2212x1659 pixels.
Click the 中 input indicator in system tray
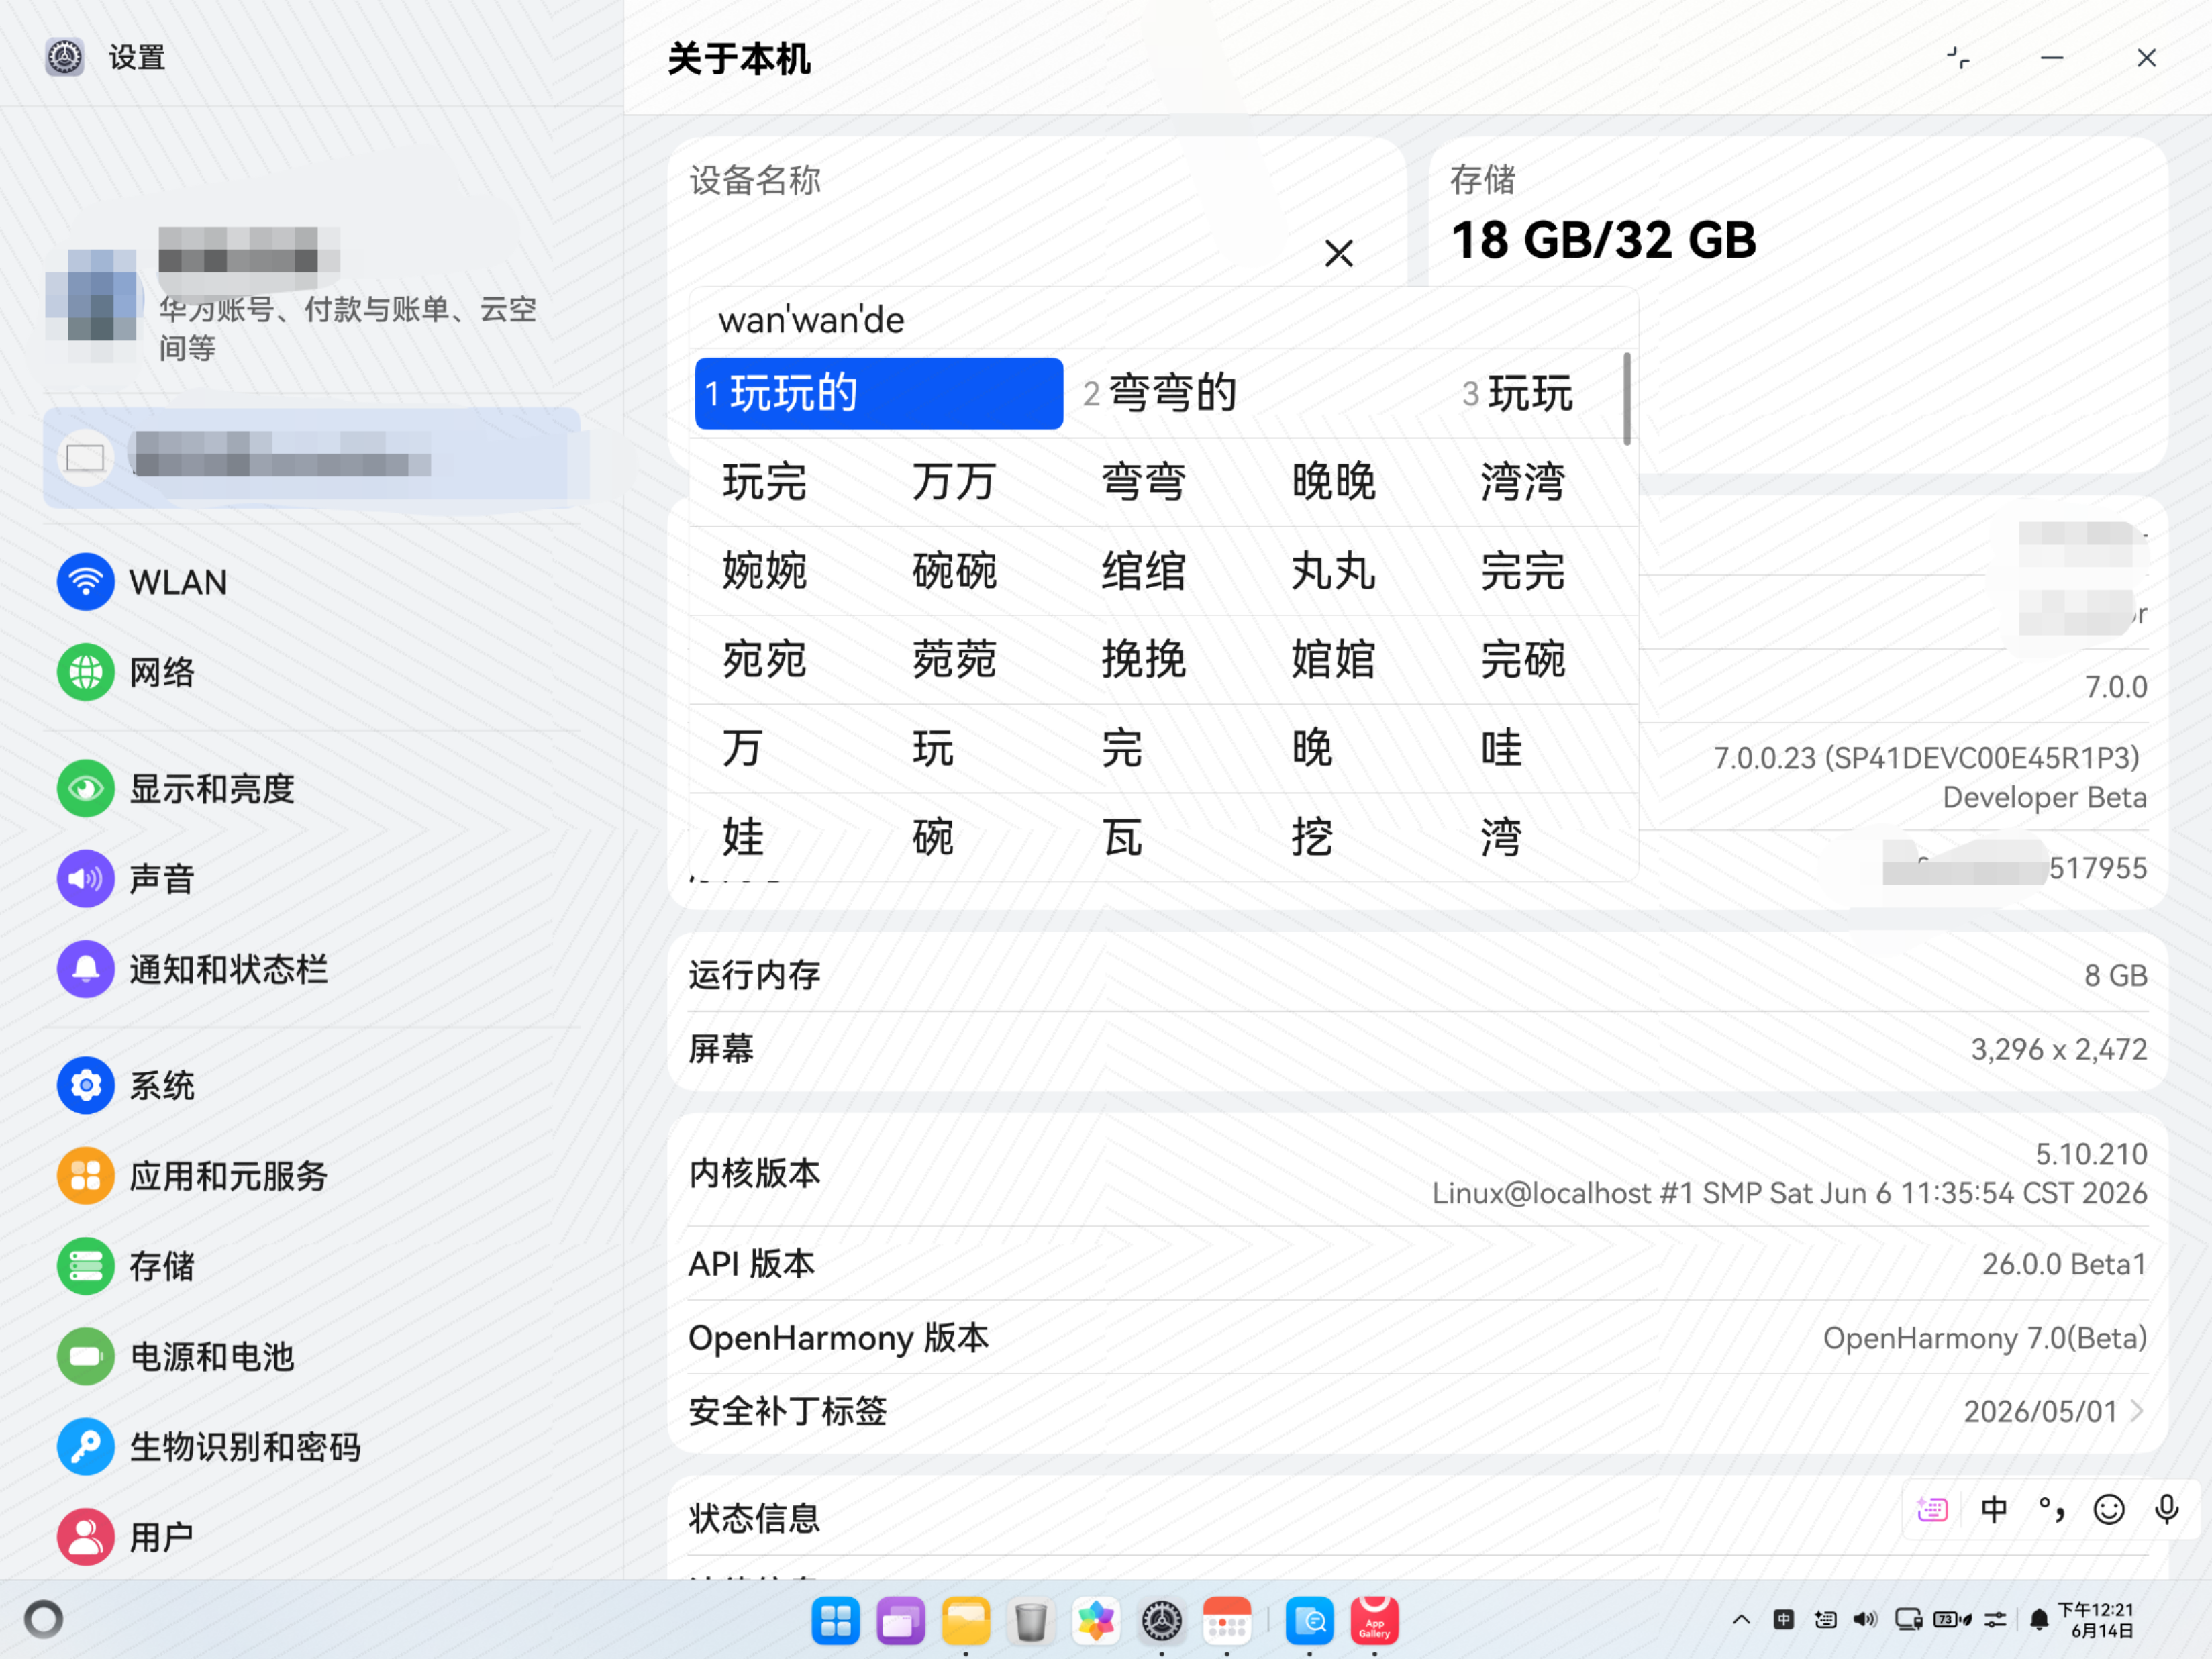(1783, 1619)
